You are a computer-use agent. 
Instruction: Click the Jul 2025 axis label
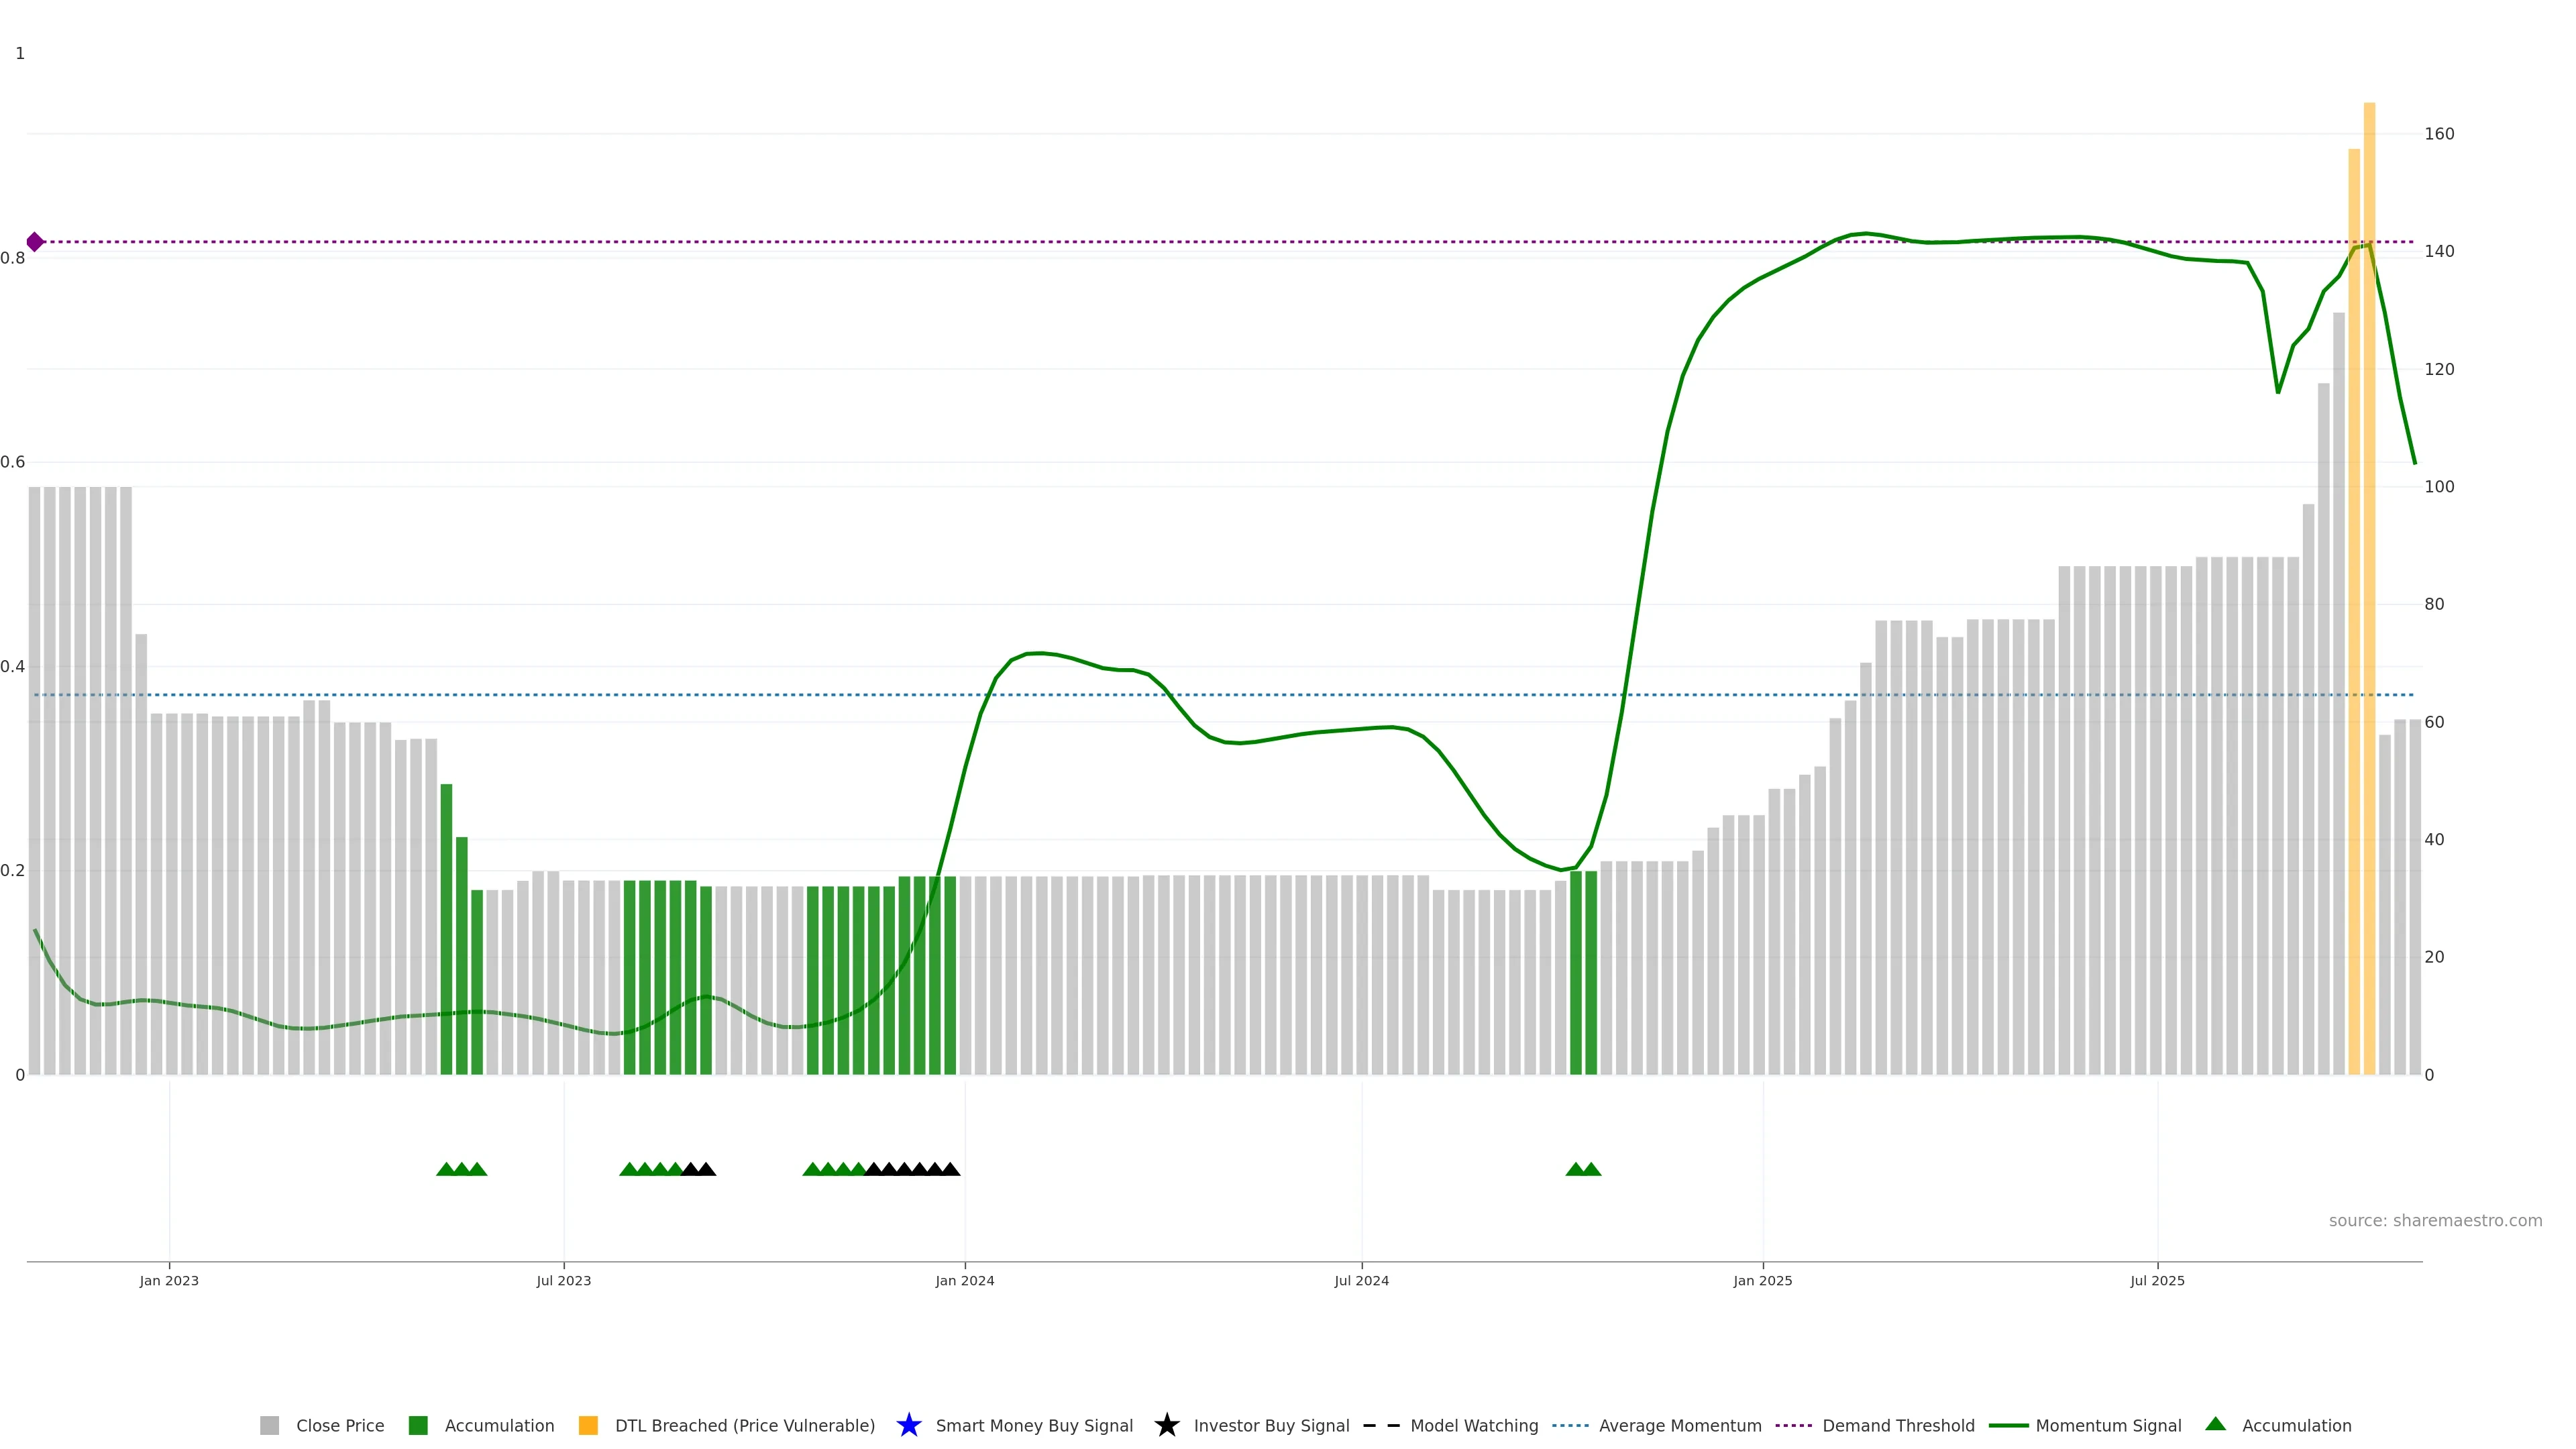(2157, 1280)
